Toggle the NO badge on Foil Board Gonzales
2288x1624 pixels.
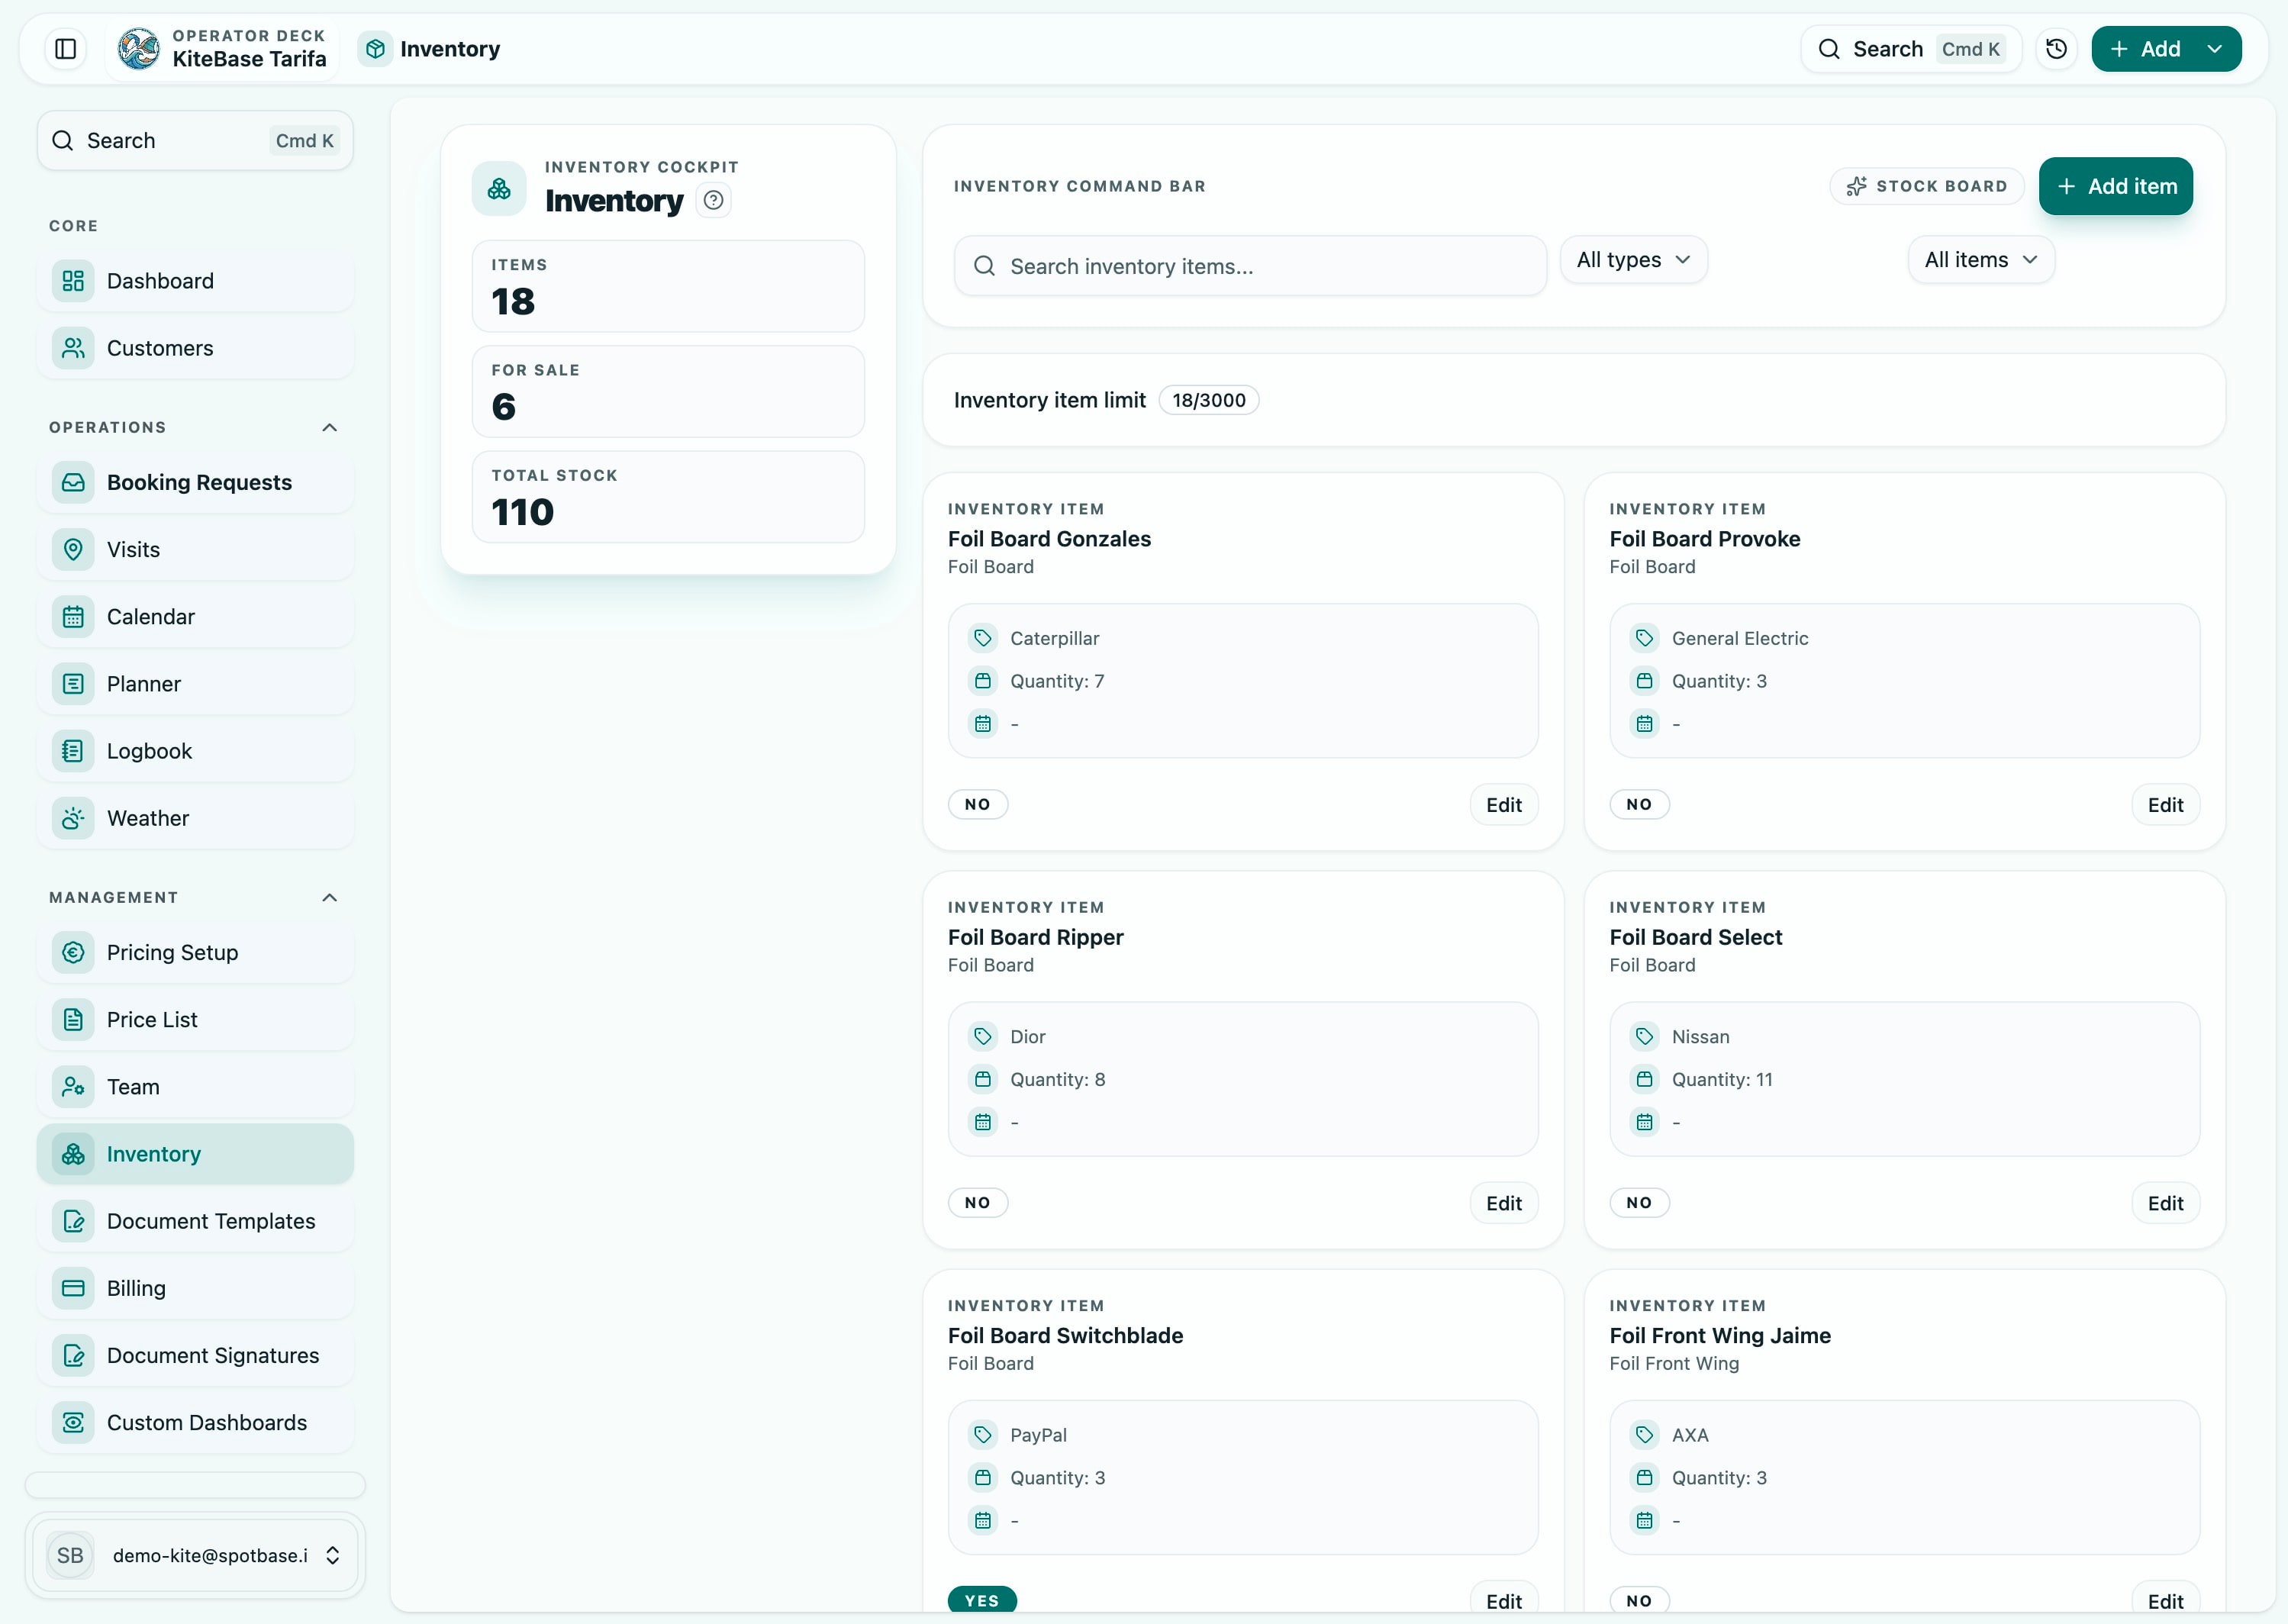pyautogui.click(x=978, y=804)
